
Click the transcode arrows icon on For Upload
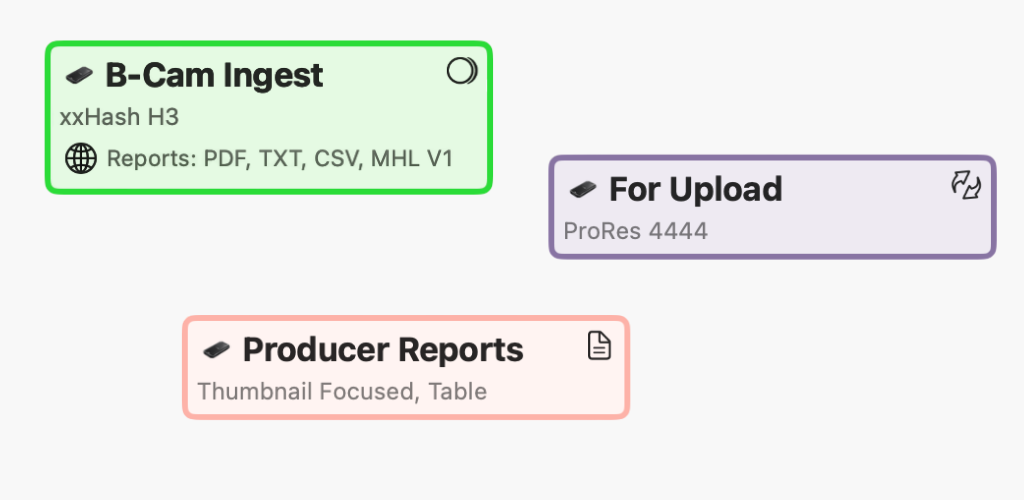(x=966, y=185)
